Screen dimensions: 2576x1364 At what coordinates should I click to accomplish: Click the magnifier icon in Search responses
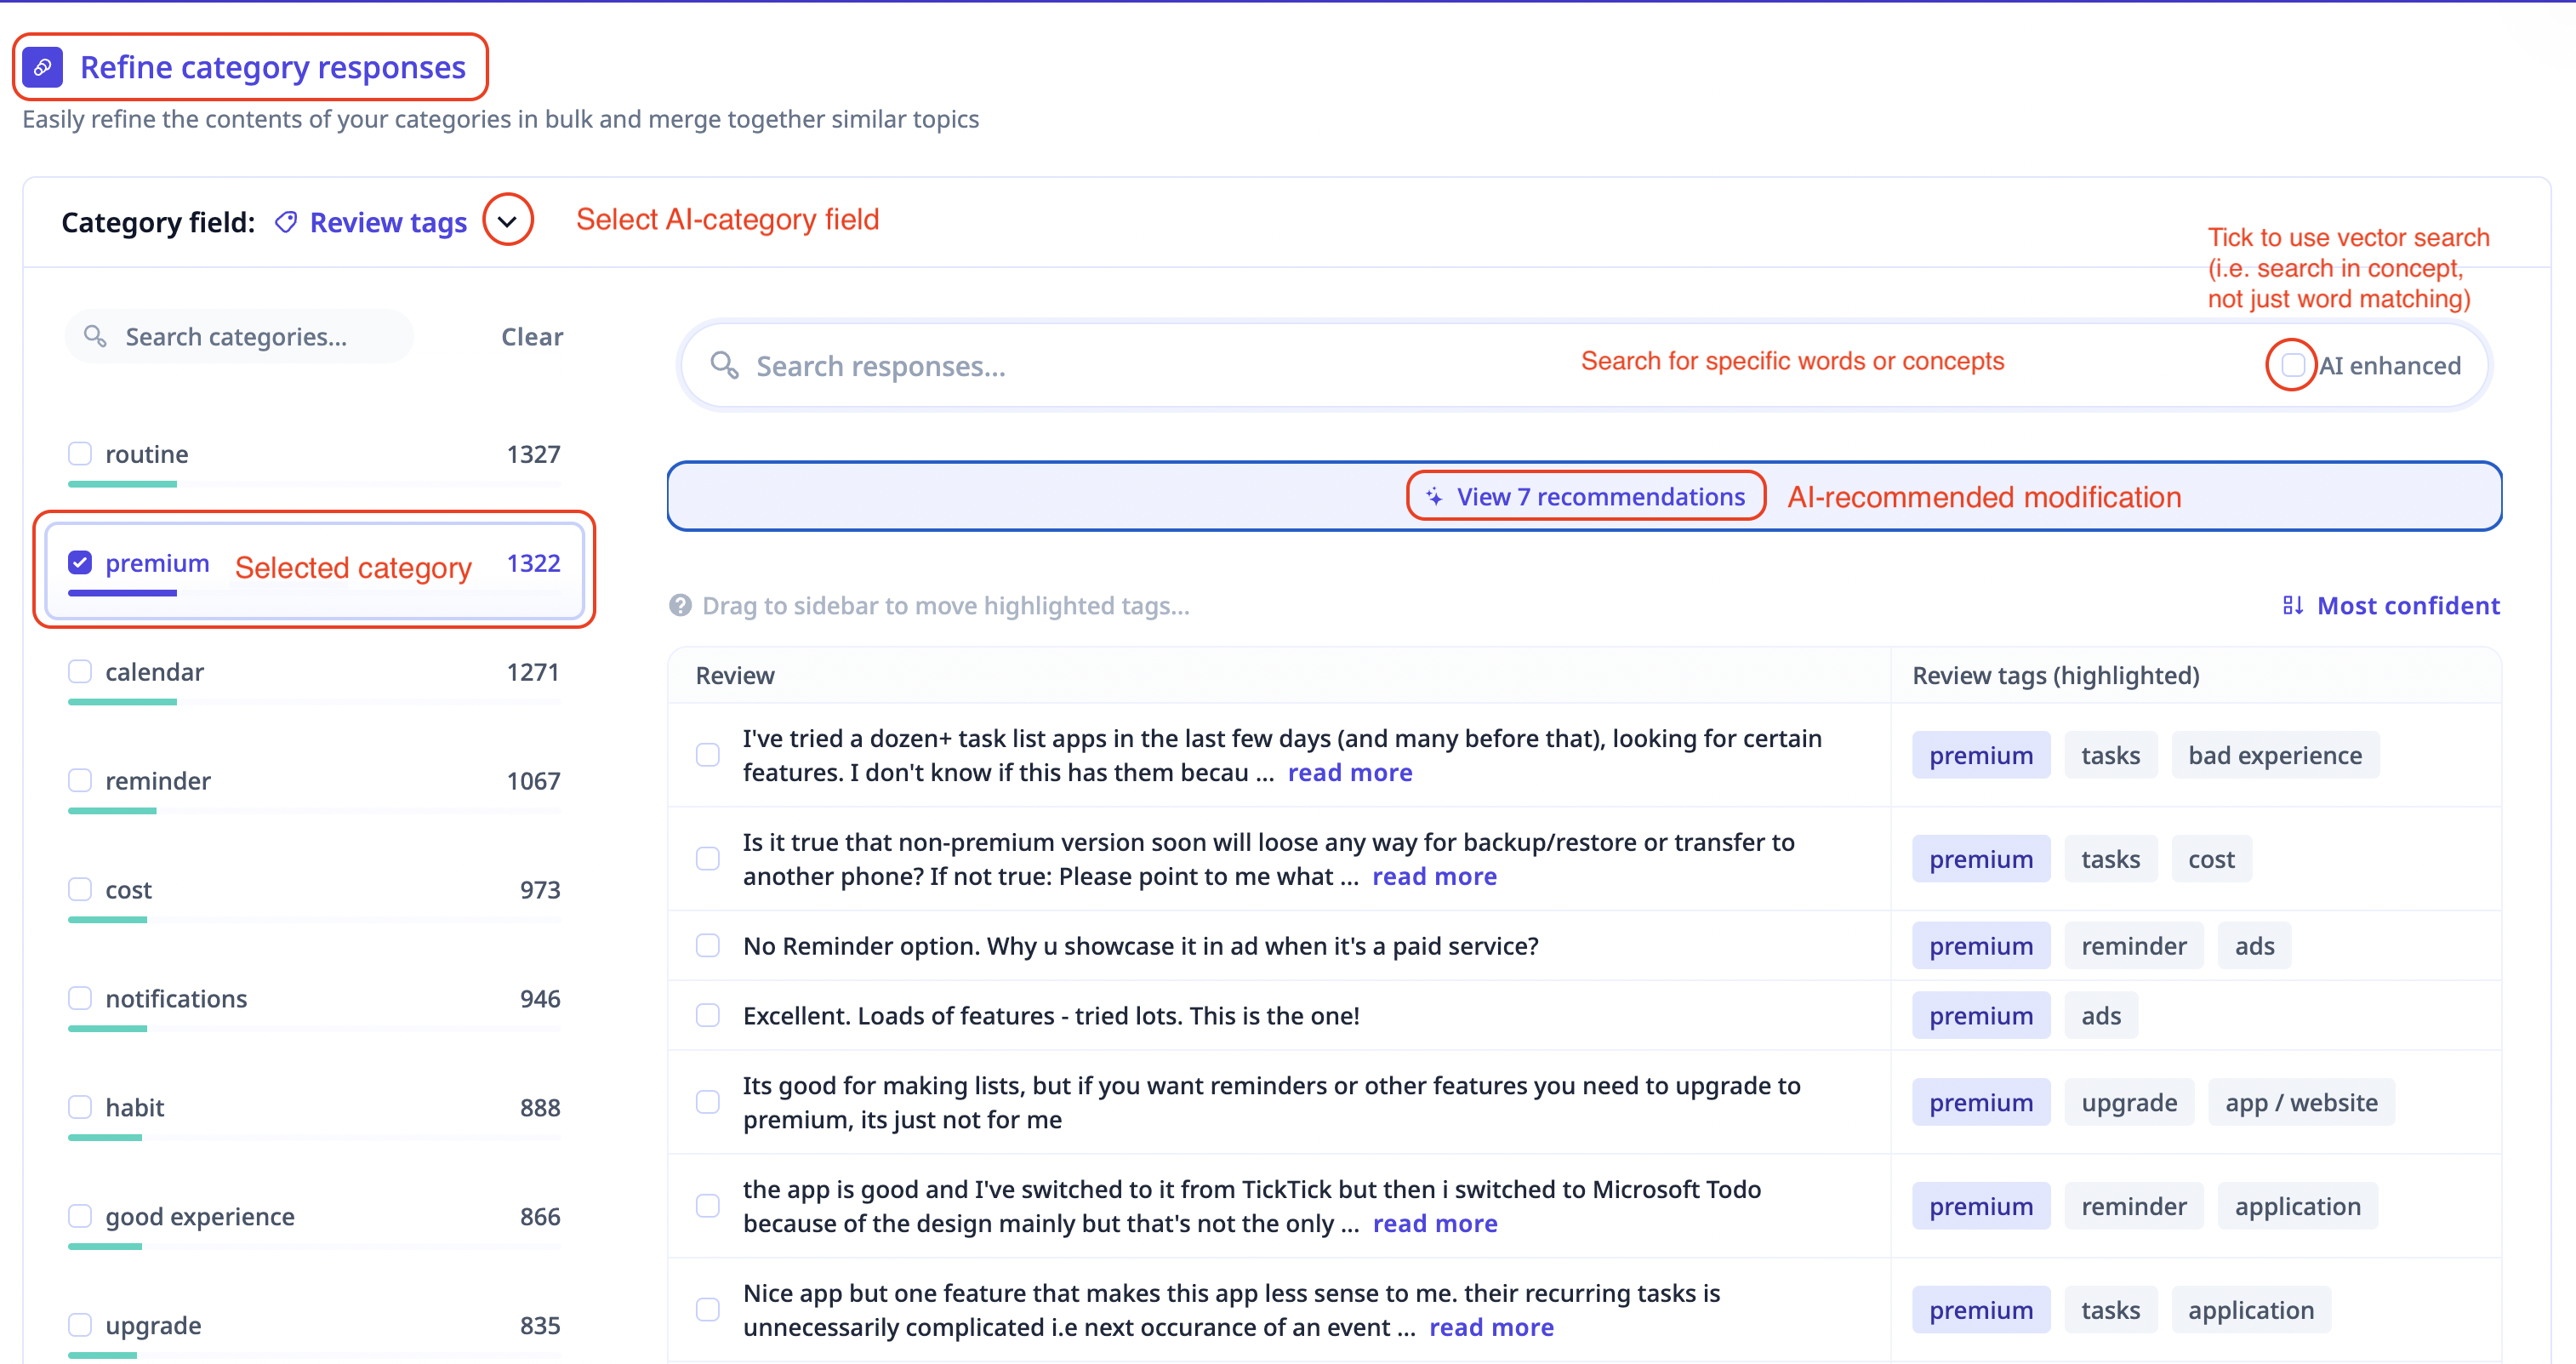coord(724,366)
